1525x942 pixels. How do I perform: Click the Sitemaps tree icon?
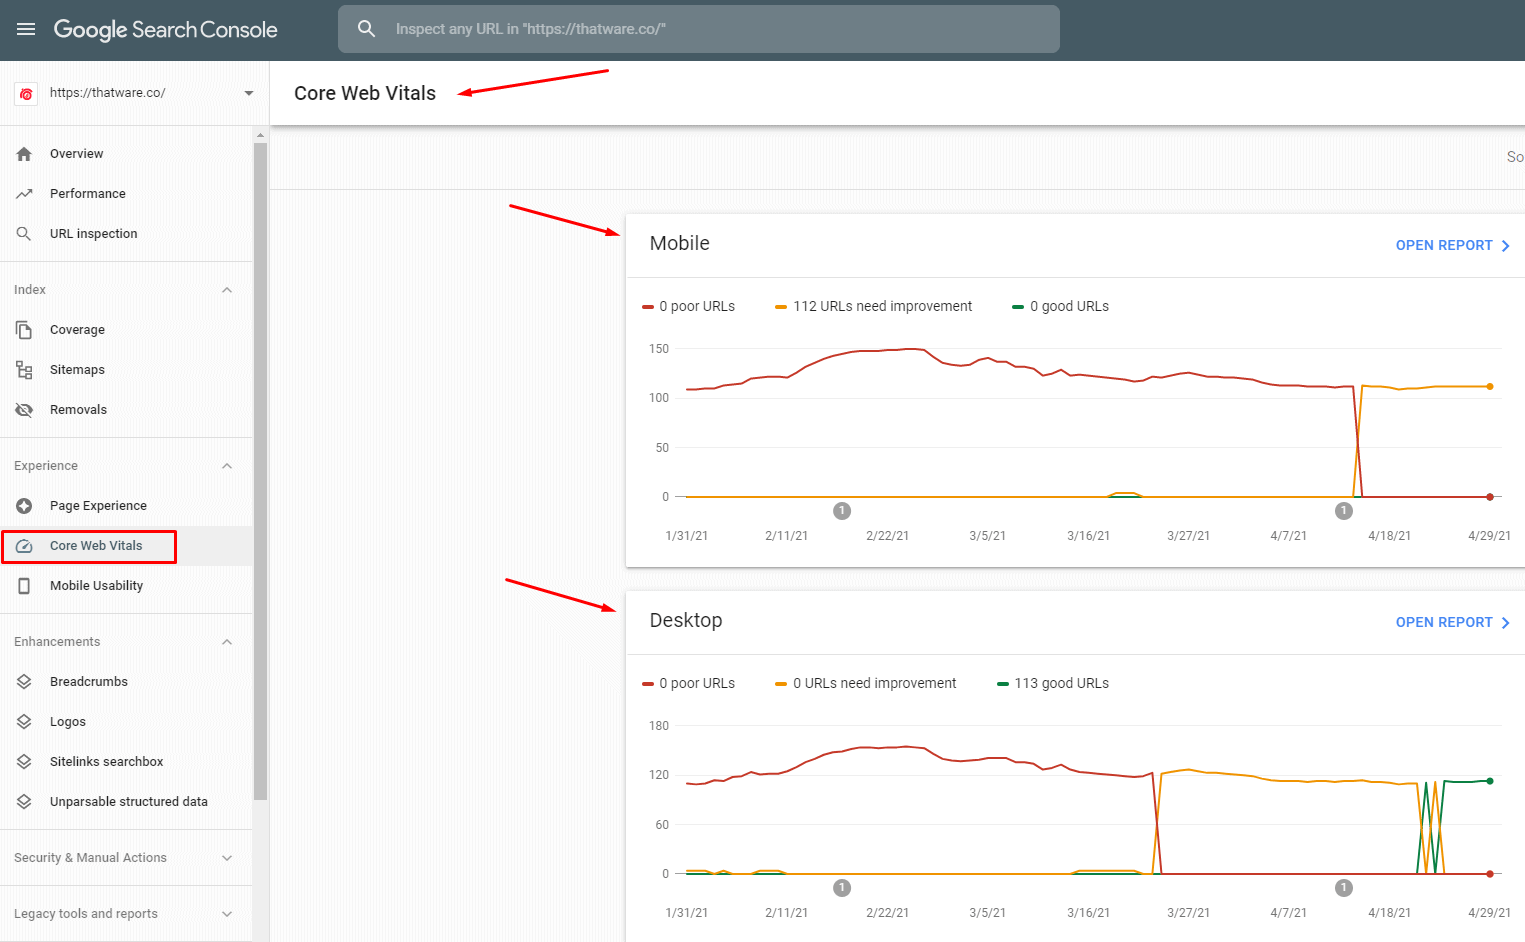[24, 370]
